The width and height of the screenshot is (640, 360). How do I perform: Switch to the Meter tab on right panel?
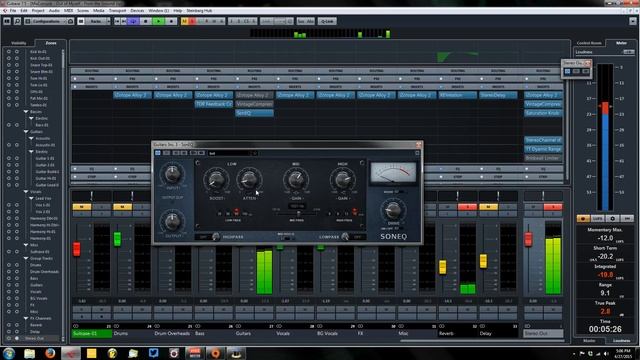pyautogui.click(x=621, y=43)
